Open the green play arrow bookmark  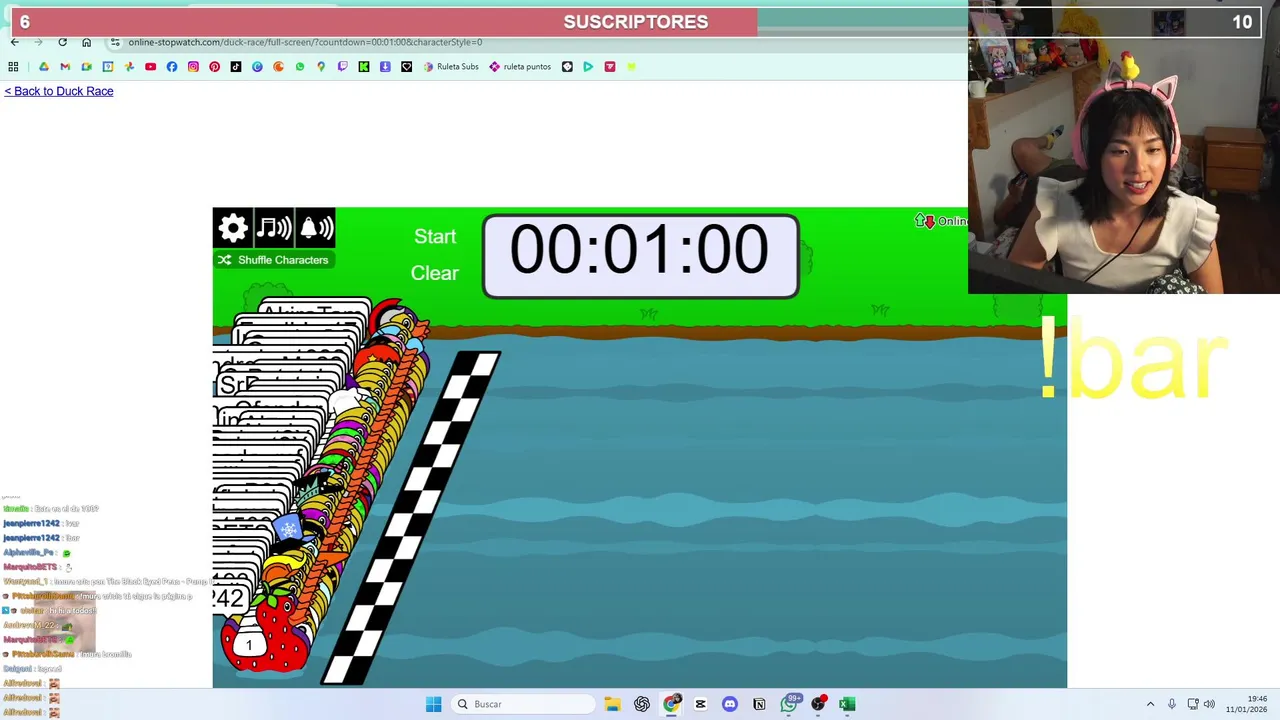tap(588, 67)
